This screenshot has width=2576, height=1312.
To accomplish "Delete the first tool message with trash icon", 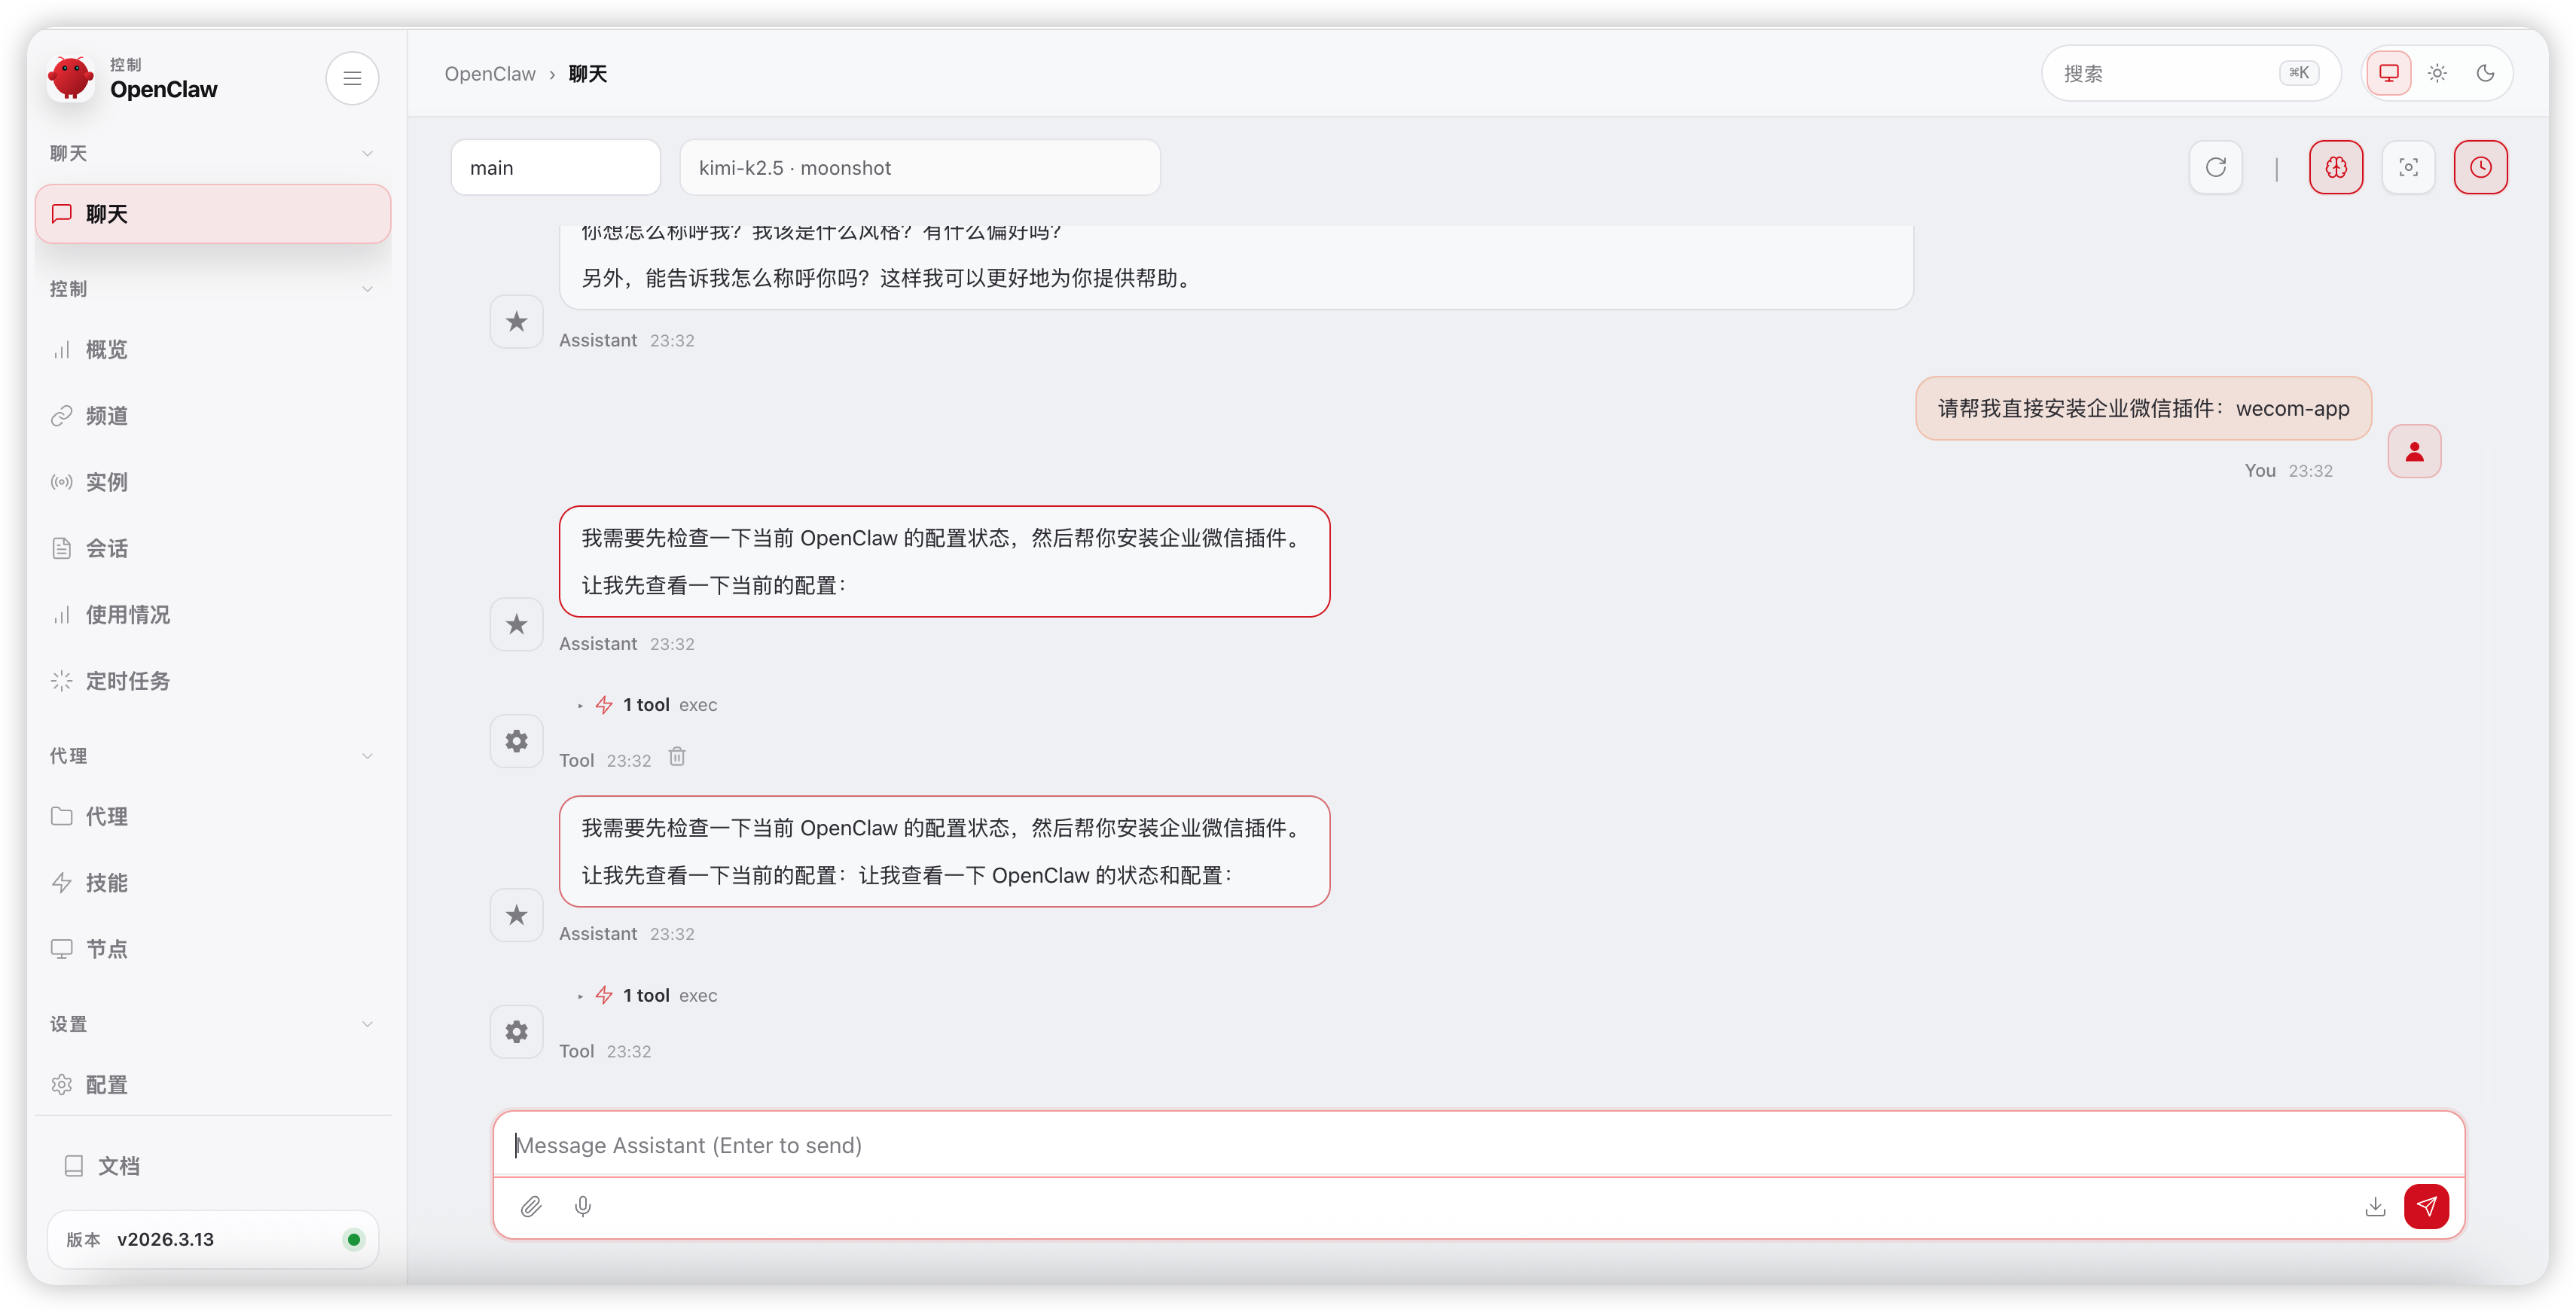I will [x=677, y=757].
